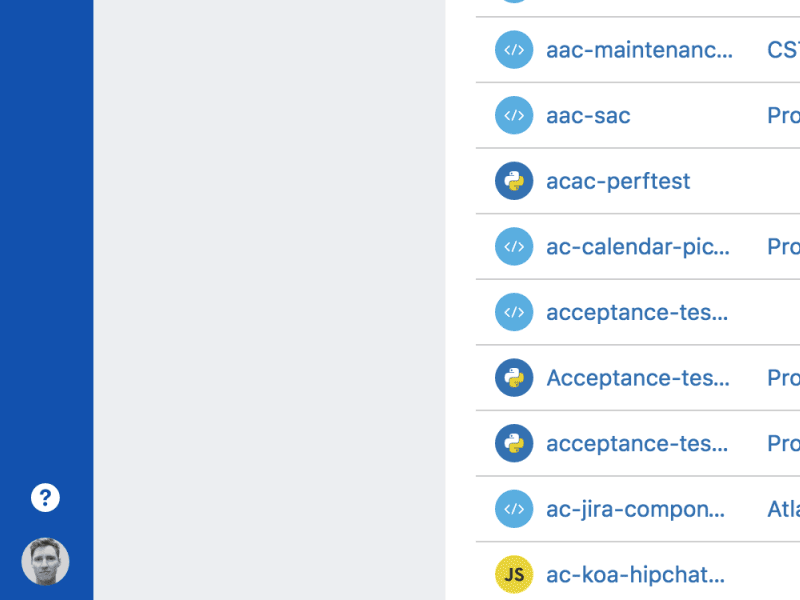Click the code icon next to aac-sac
Viewport: 800px width, 600px height.
pyautogui.click(x=513, y=115)
